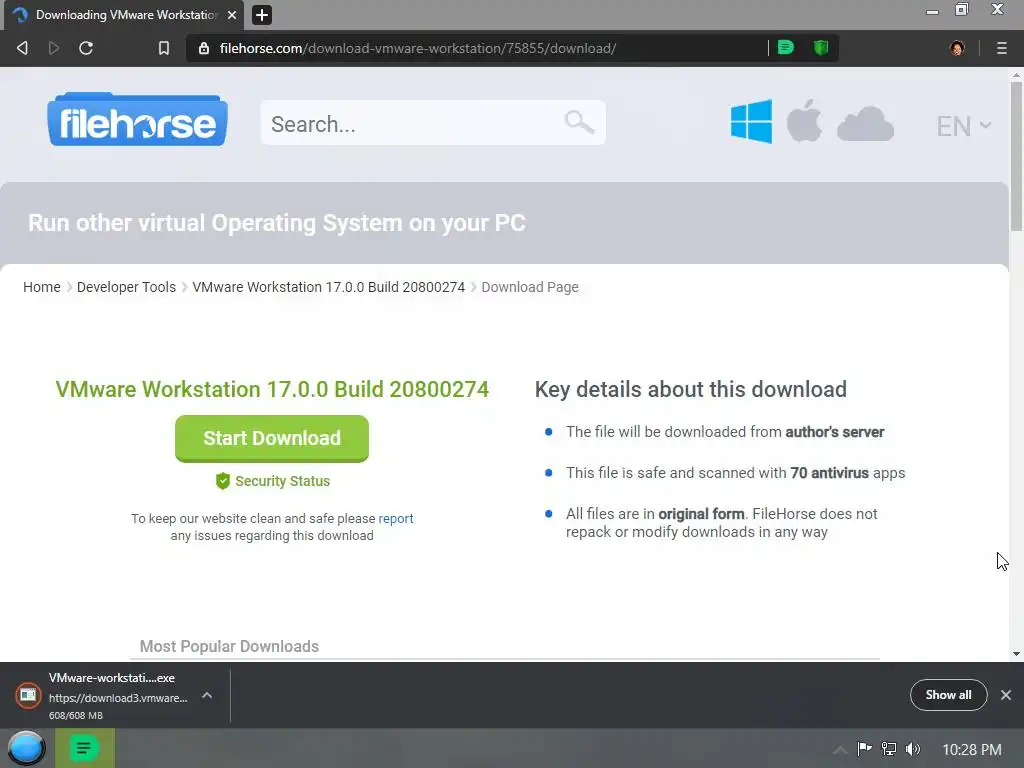Image resolution: width=1024 pixels, height=768 pixels.
Task: Open the user profile avatar
Action: pyautogui.click(x=957, y=48)
